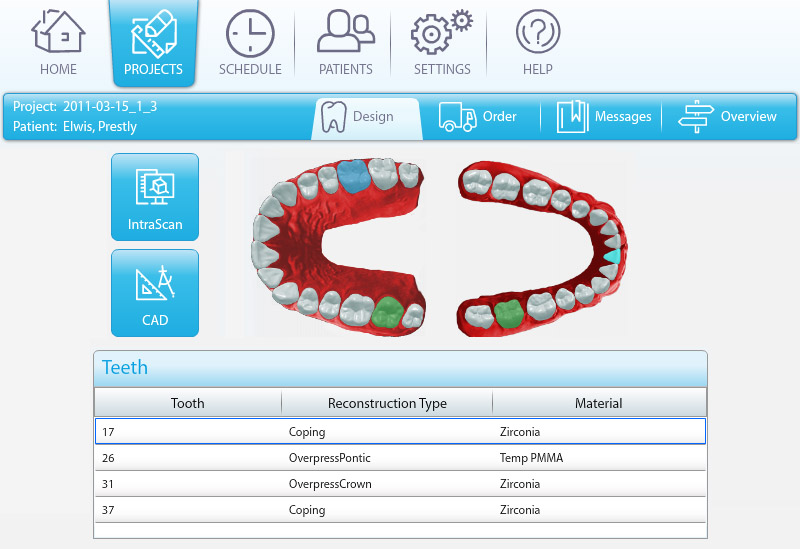Viewport: 800px width, 549px height.
Task: Select tooth 17 row
Action: click(x=401, y=432)
